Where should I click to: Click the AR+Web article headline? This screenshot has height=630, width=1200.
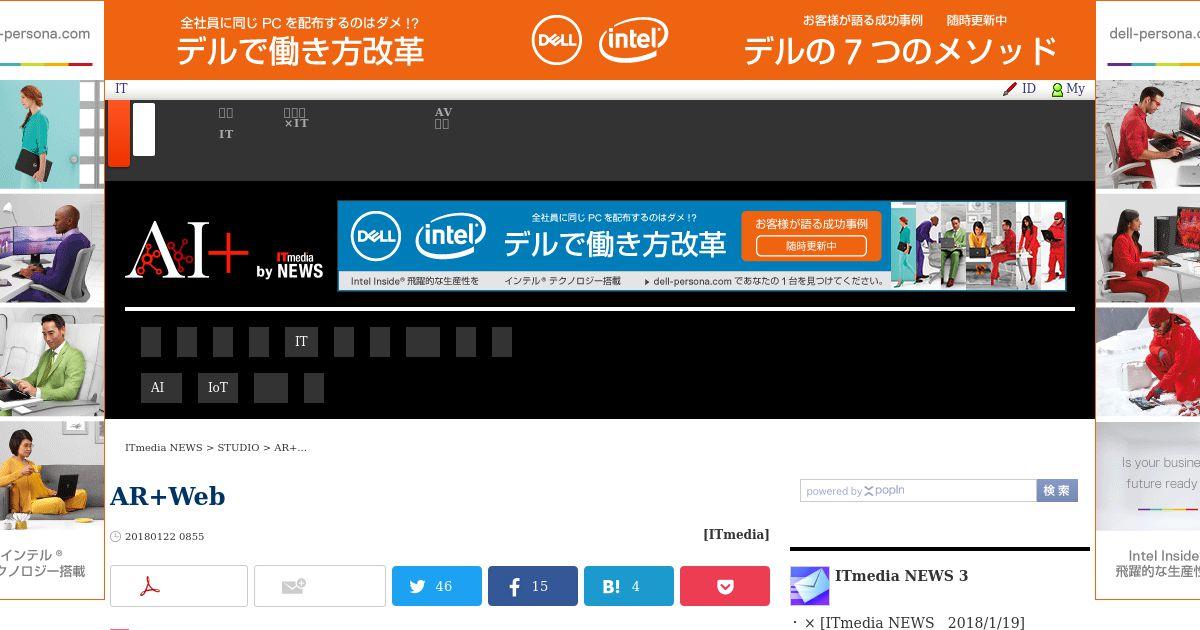(x=168, y=497)
